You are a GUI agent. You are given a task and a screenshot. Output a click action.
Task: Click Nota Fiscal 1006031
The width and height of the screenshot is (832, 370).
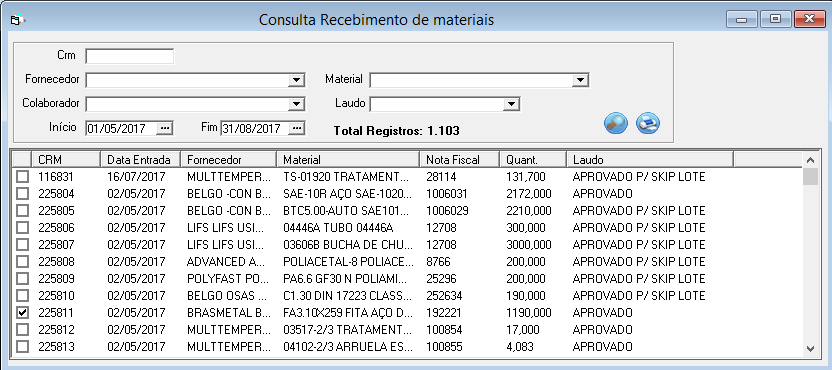[447, 194]
